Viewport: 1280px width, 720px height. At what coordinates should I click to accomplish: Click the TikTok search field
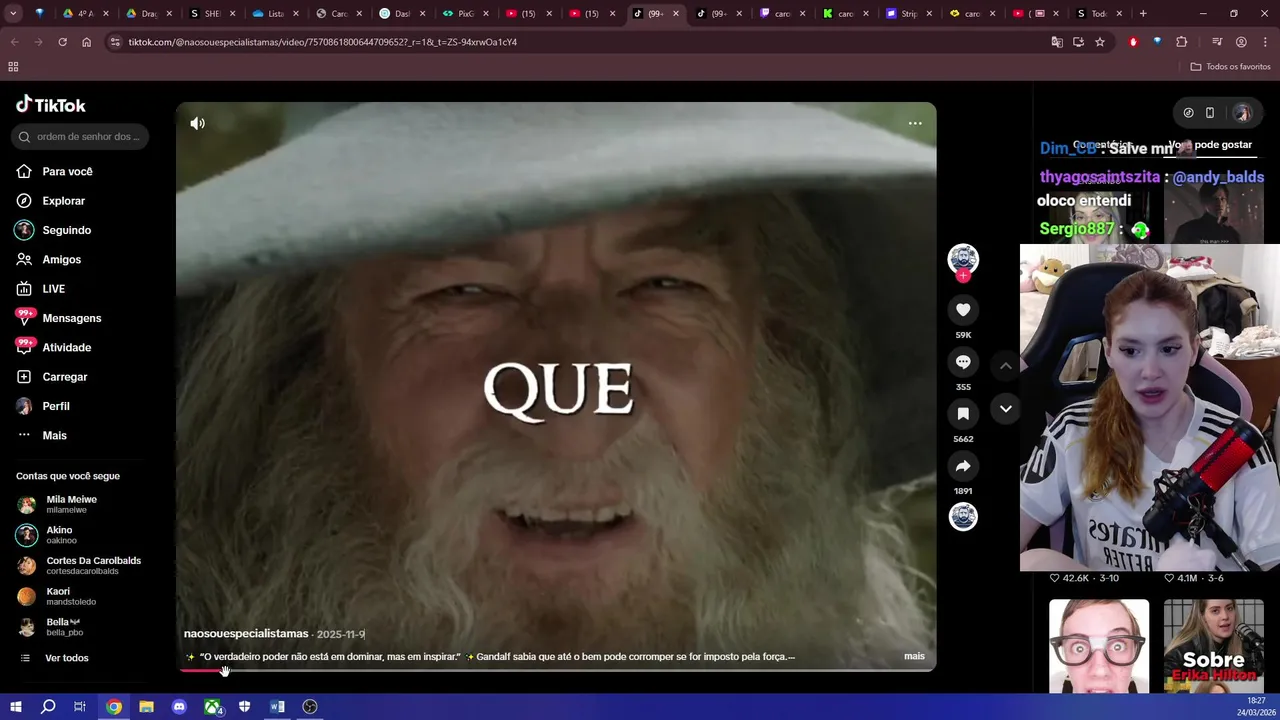[80, 136]
